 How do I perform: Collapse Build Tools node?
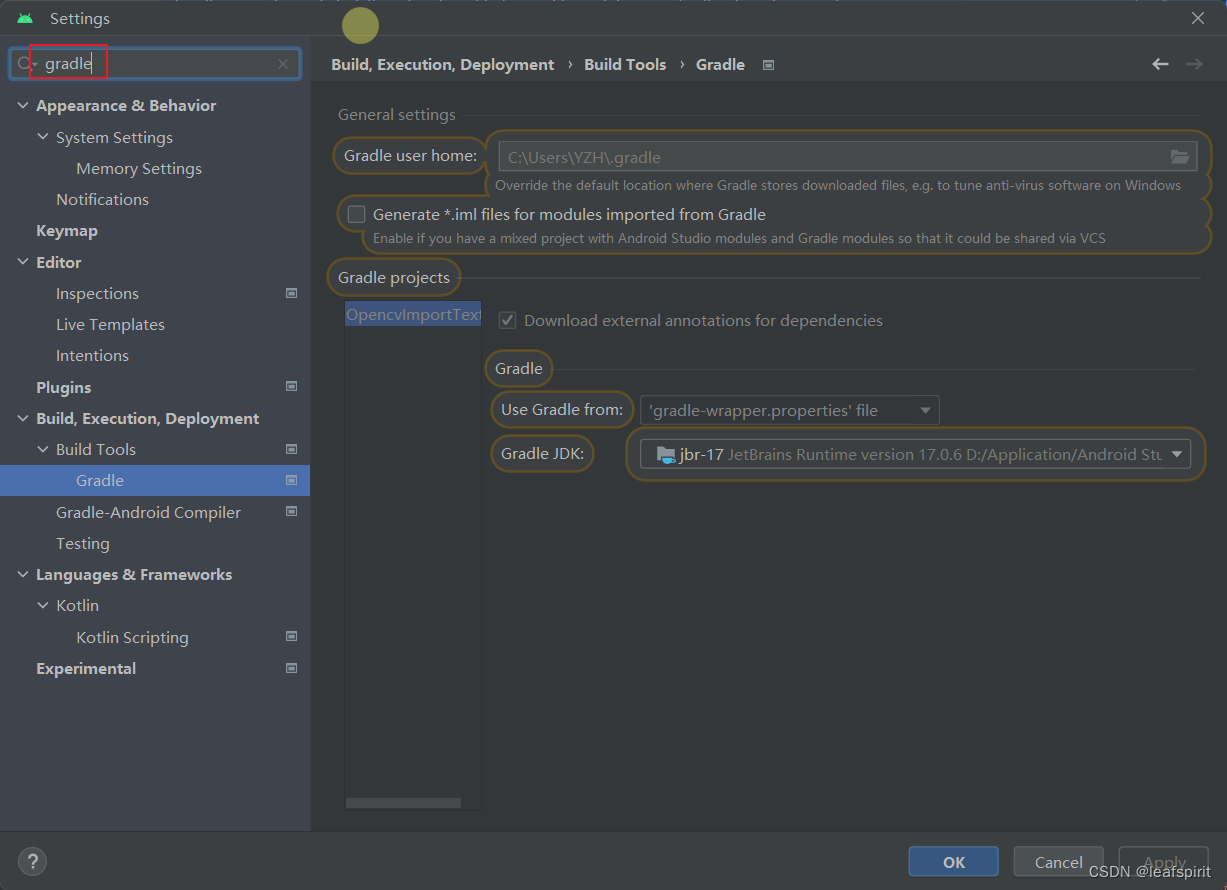click(43, 449)
